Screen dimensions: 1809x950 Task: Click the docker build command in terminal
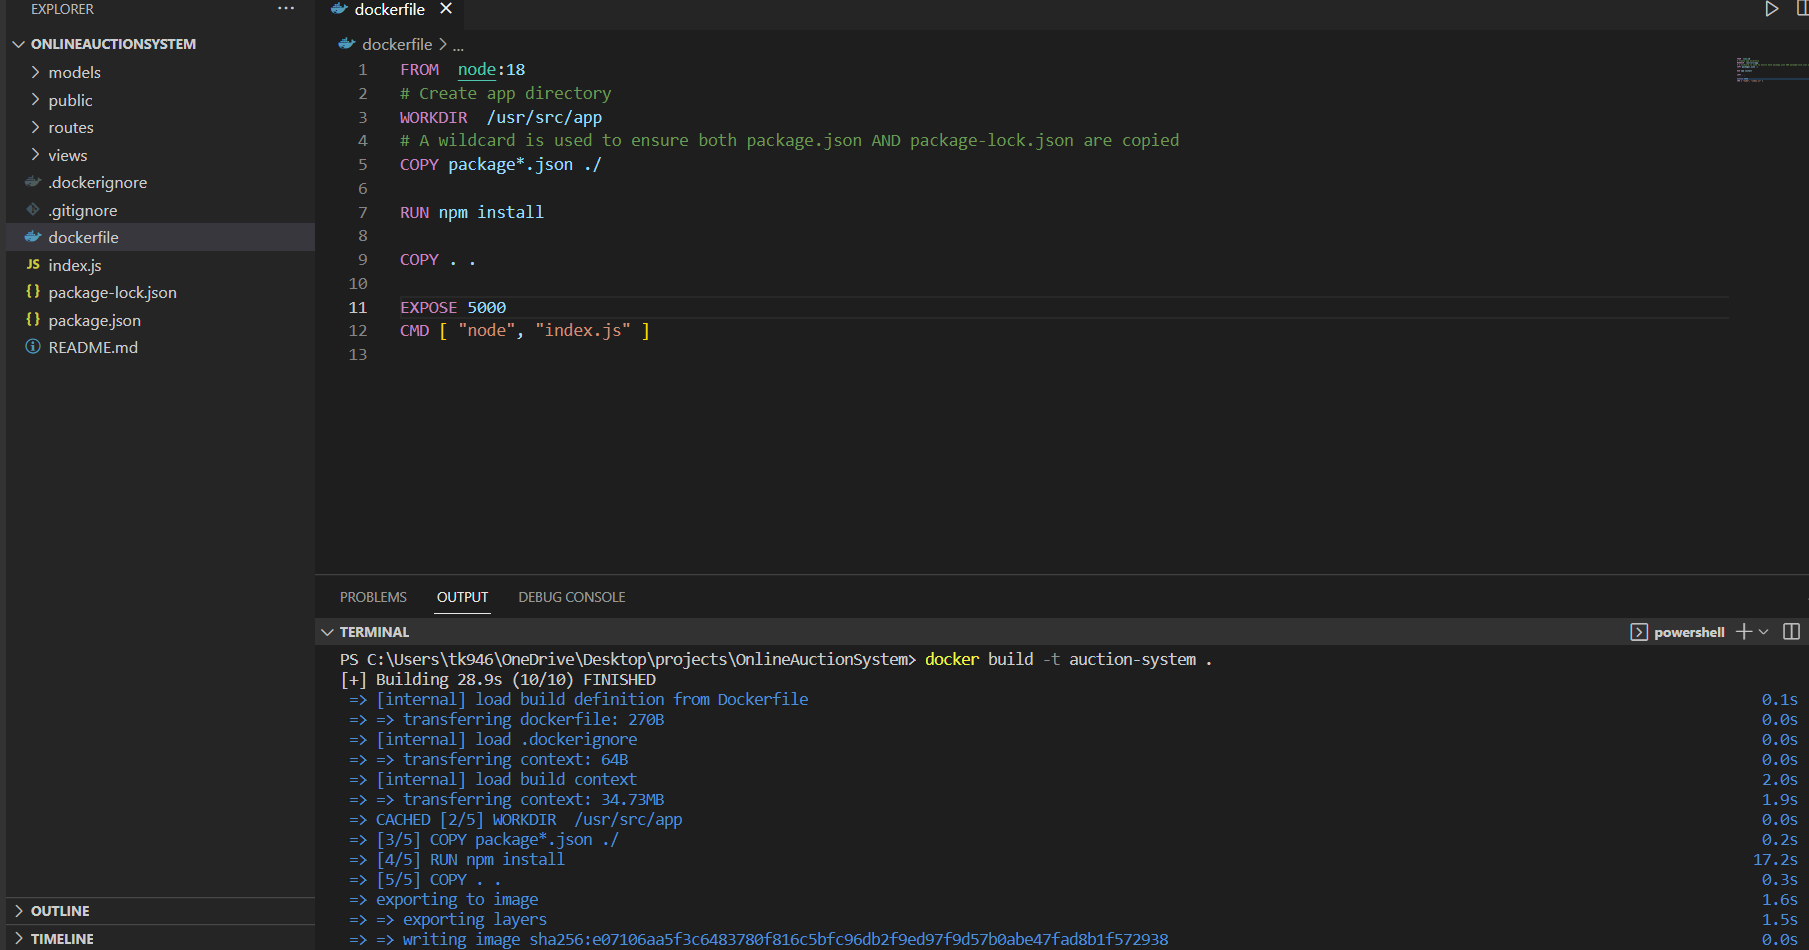click(x=1068, y=659)
